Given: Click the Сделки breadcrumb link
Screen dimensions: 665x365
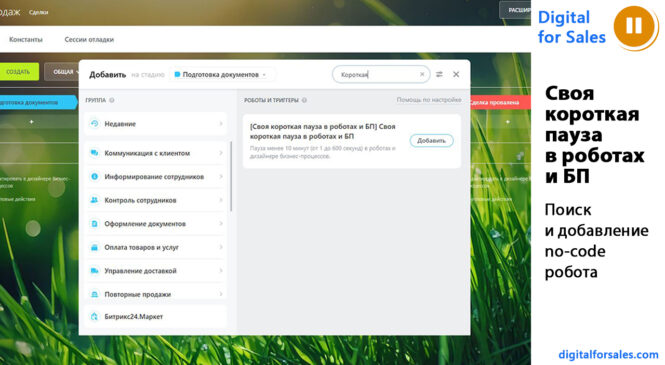Looking at the screenshot, I should [38, 12].
